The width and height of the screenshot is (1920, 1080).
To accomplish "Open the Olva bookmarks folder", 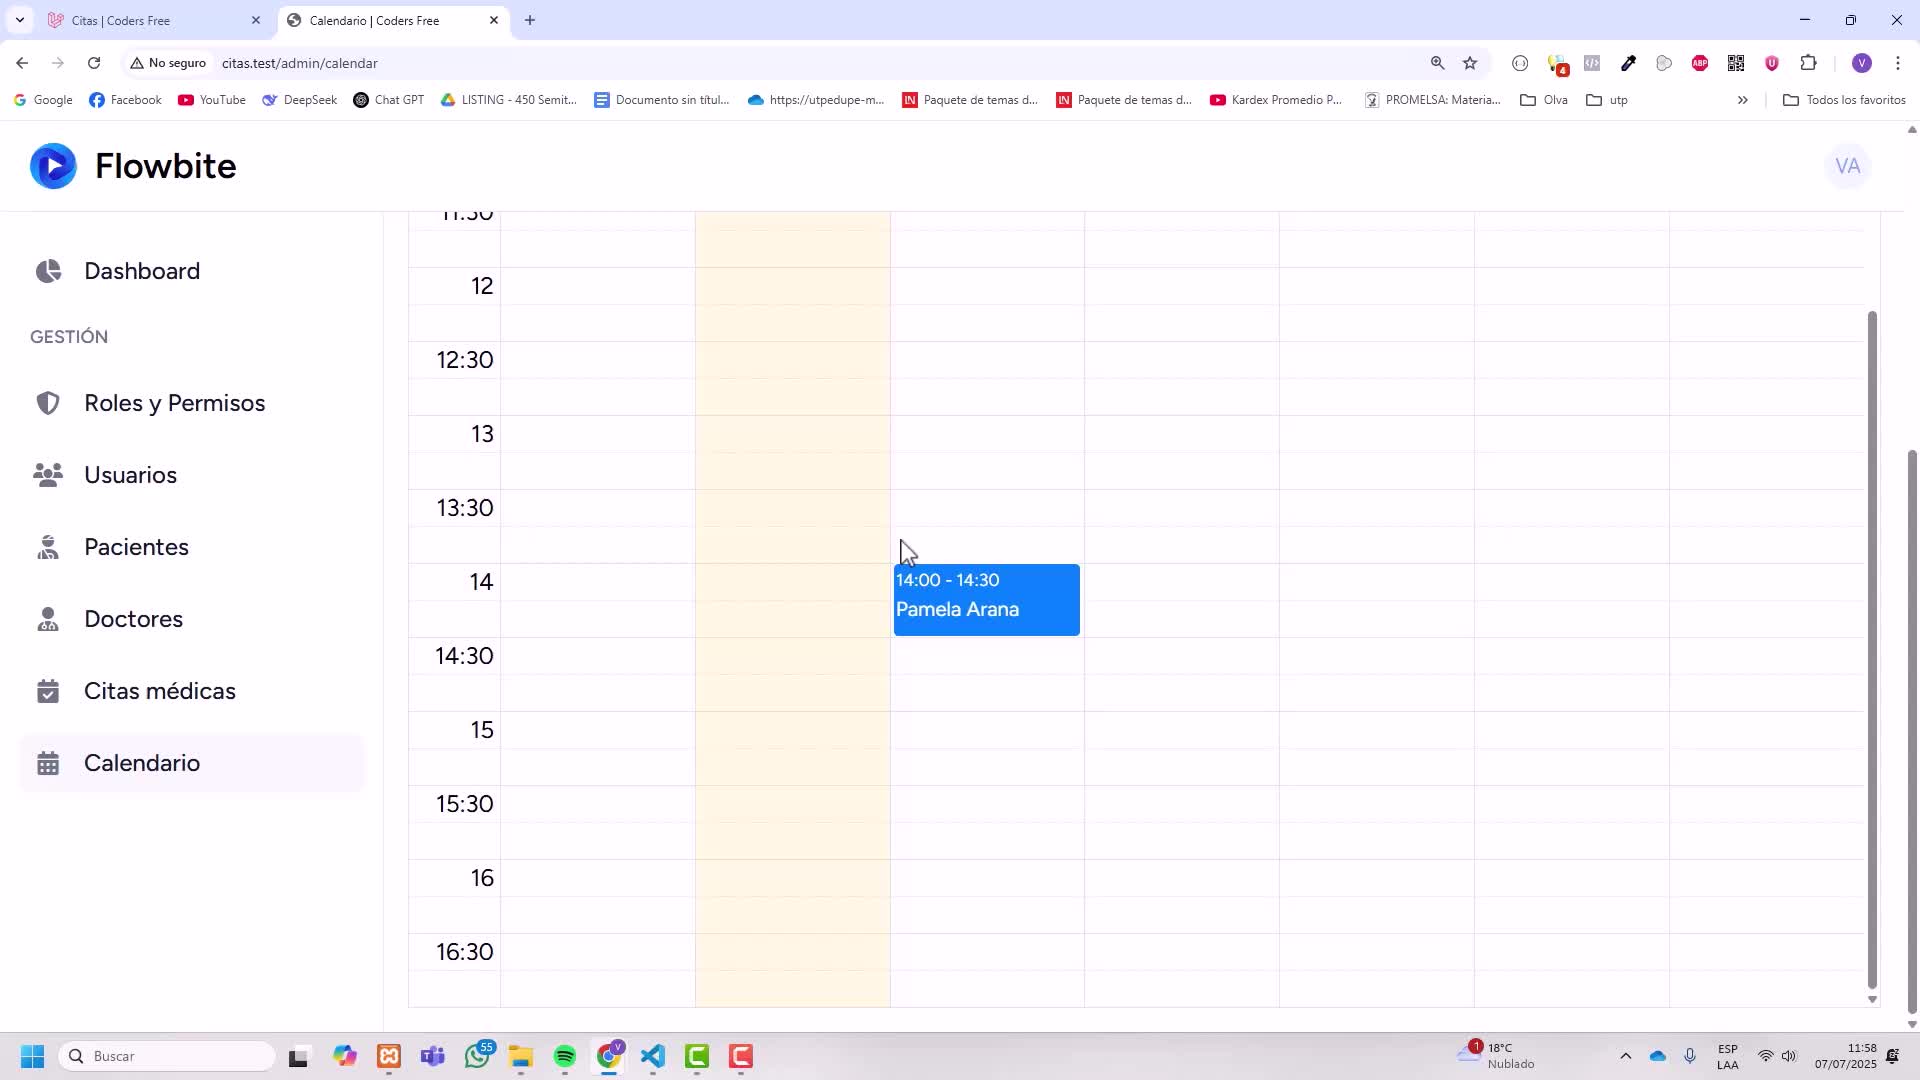I will [1543, 100].
